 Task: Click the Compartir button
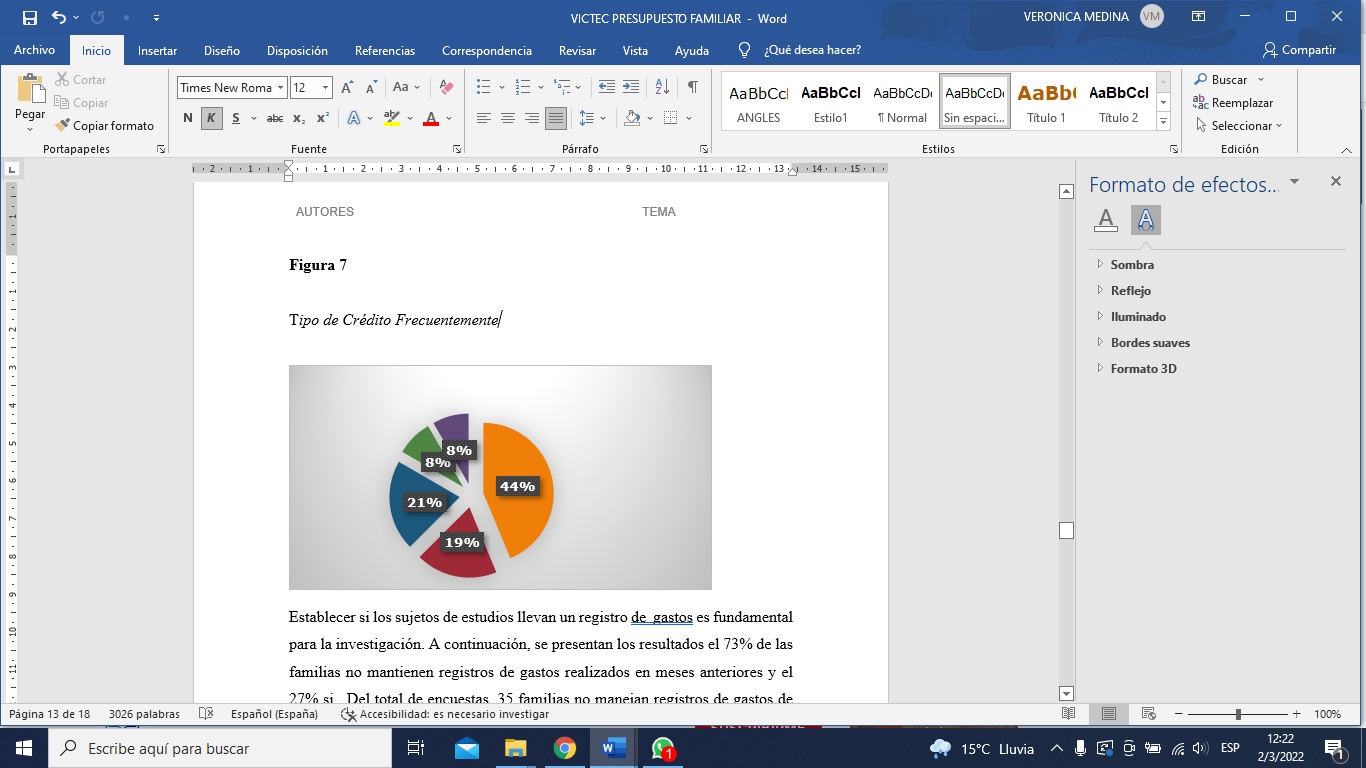[1300, 50]
